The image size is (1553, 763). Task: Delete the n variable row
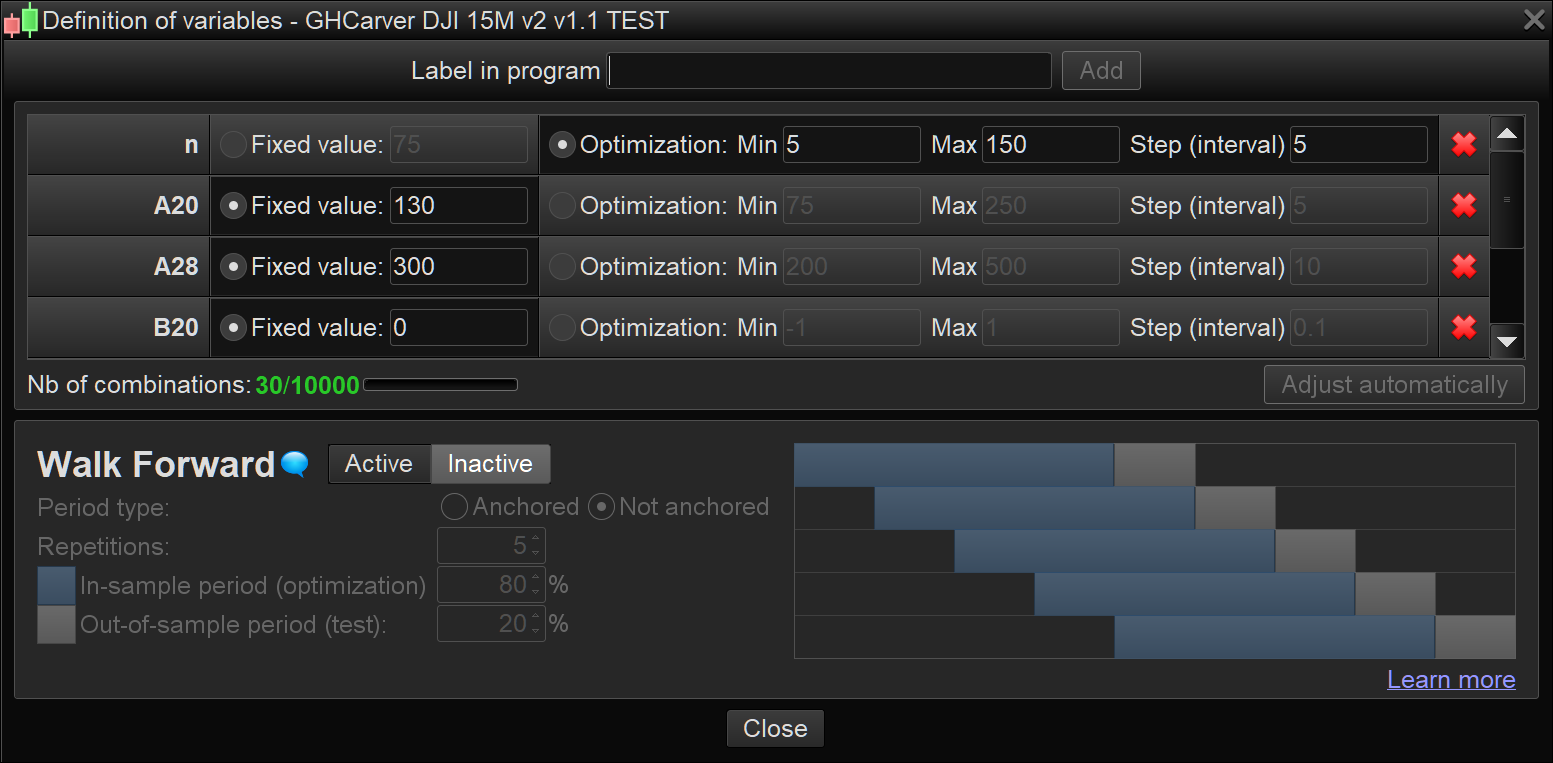1464,145
